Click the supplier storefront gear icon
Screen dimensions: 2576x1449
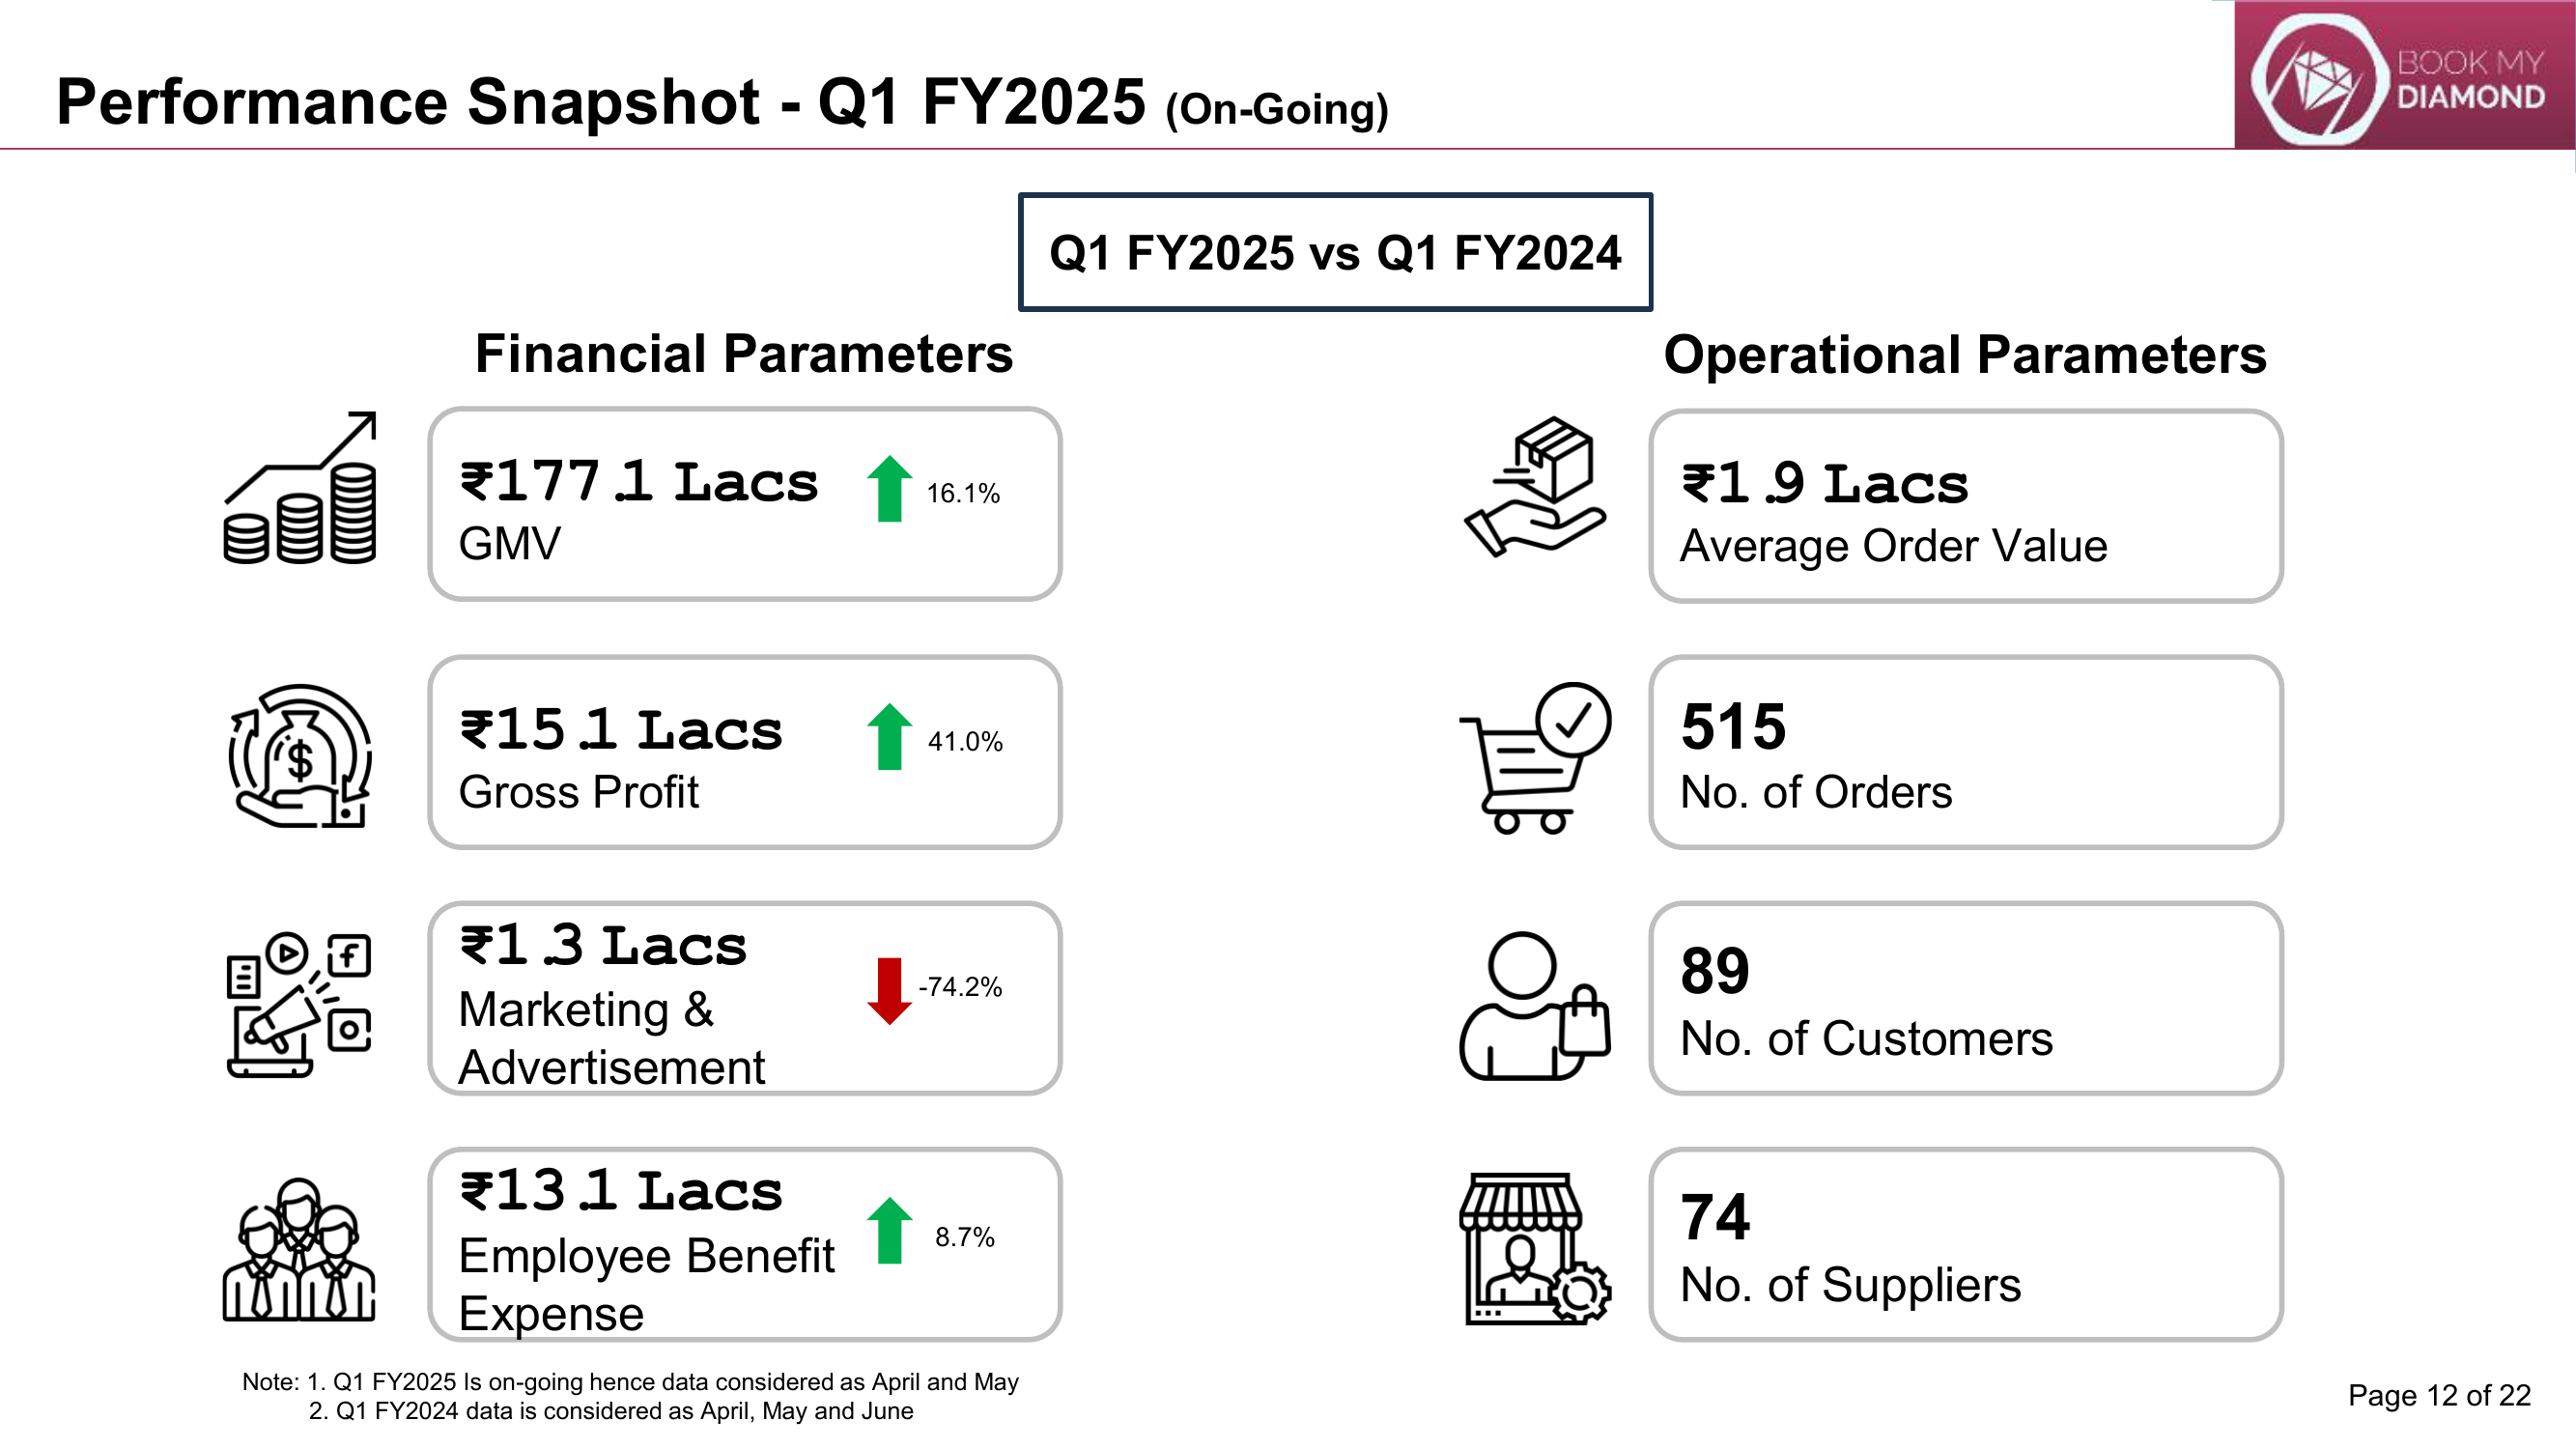(1535, 1250)
